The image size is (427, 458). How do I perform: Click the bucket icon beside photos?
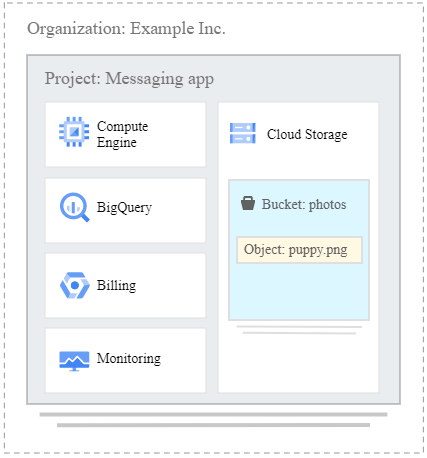pyautogui.click(x=248, y=203)
